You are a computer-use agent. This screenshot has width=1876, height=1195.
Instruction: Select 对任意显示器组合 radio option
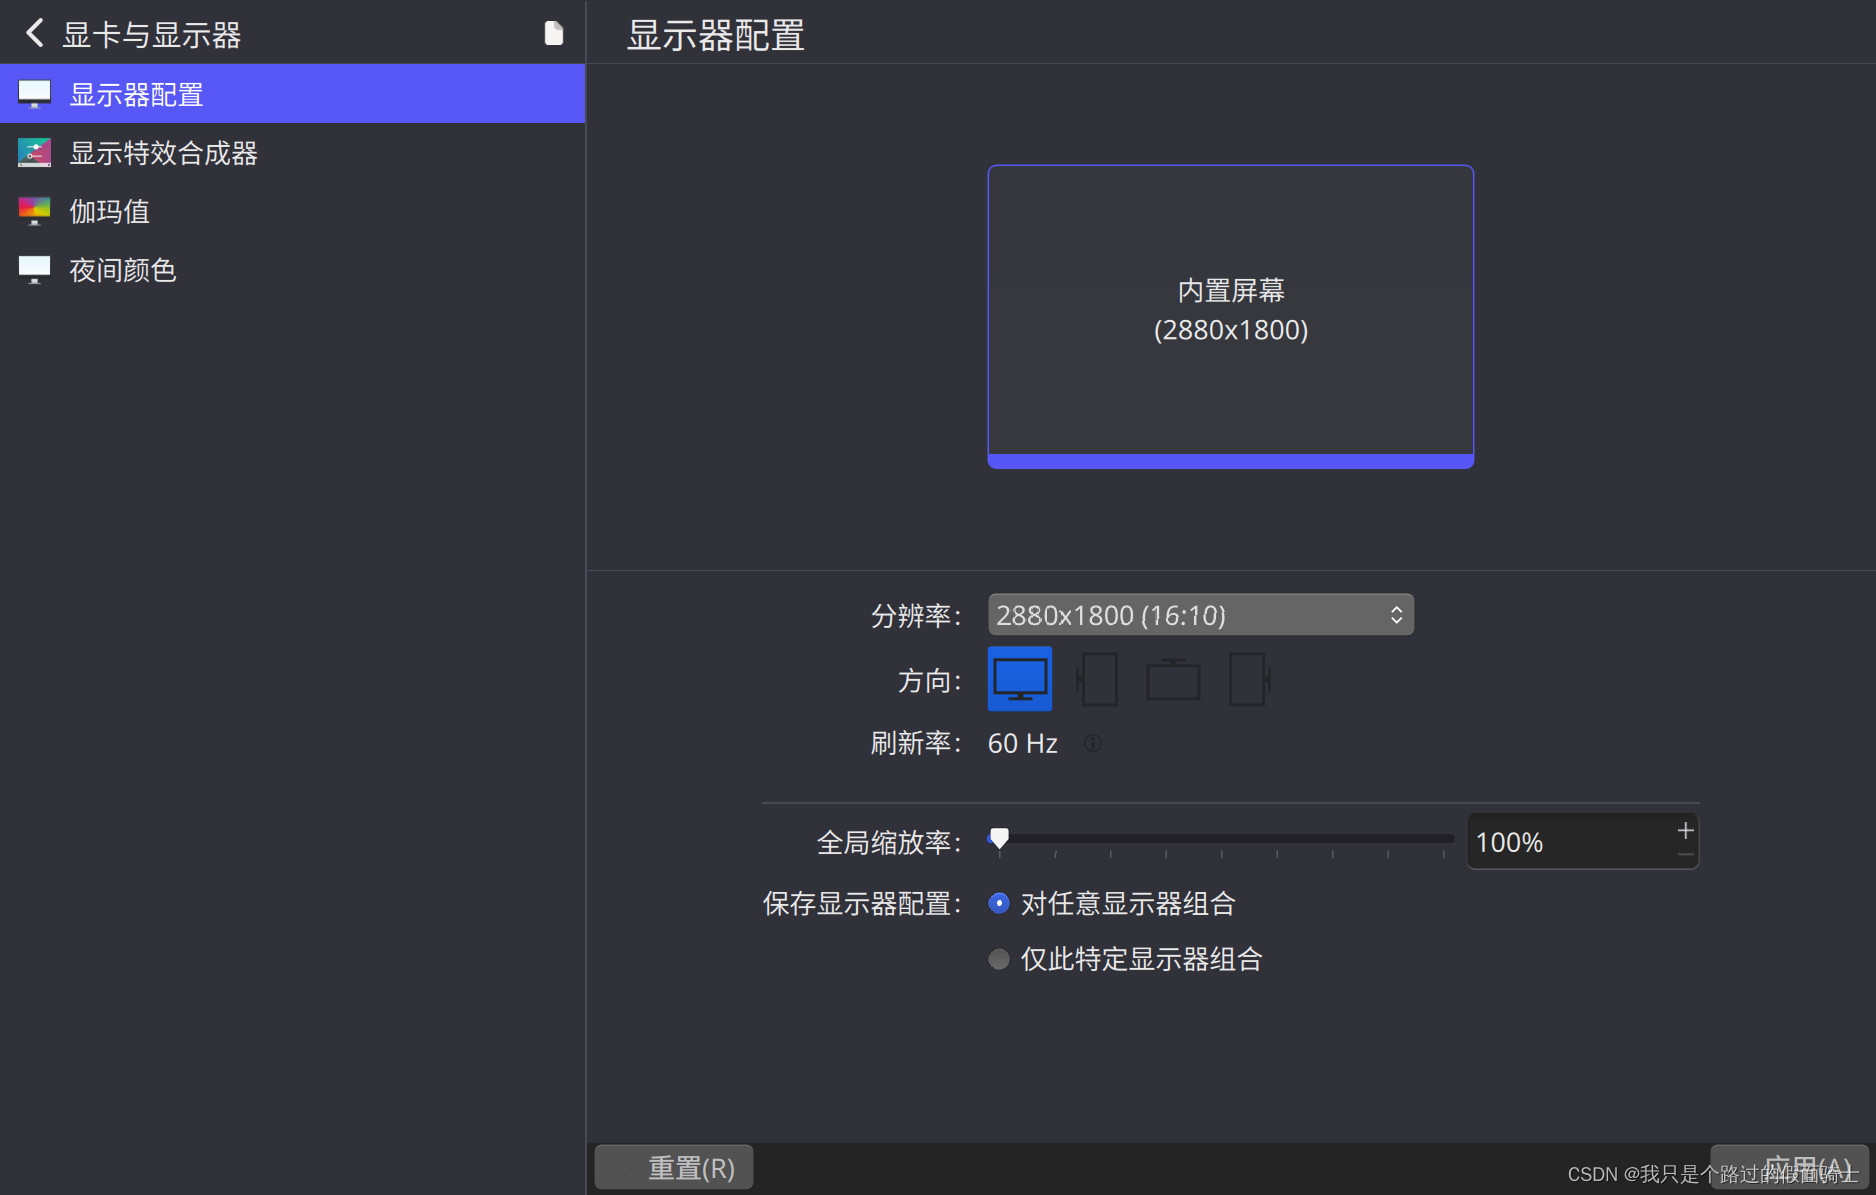click(1112, 904)
